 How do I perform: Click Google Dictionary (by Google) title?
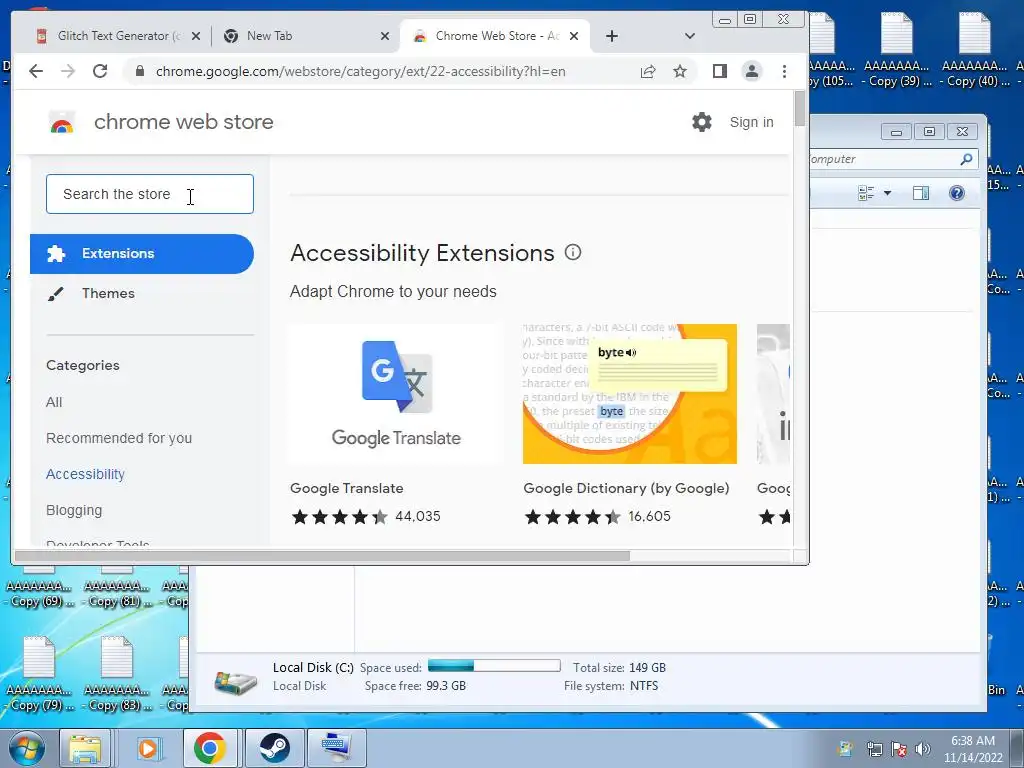coord(626,488)
